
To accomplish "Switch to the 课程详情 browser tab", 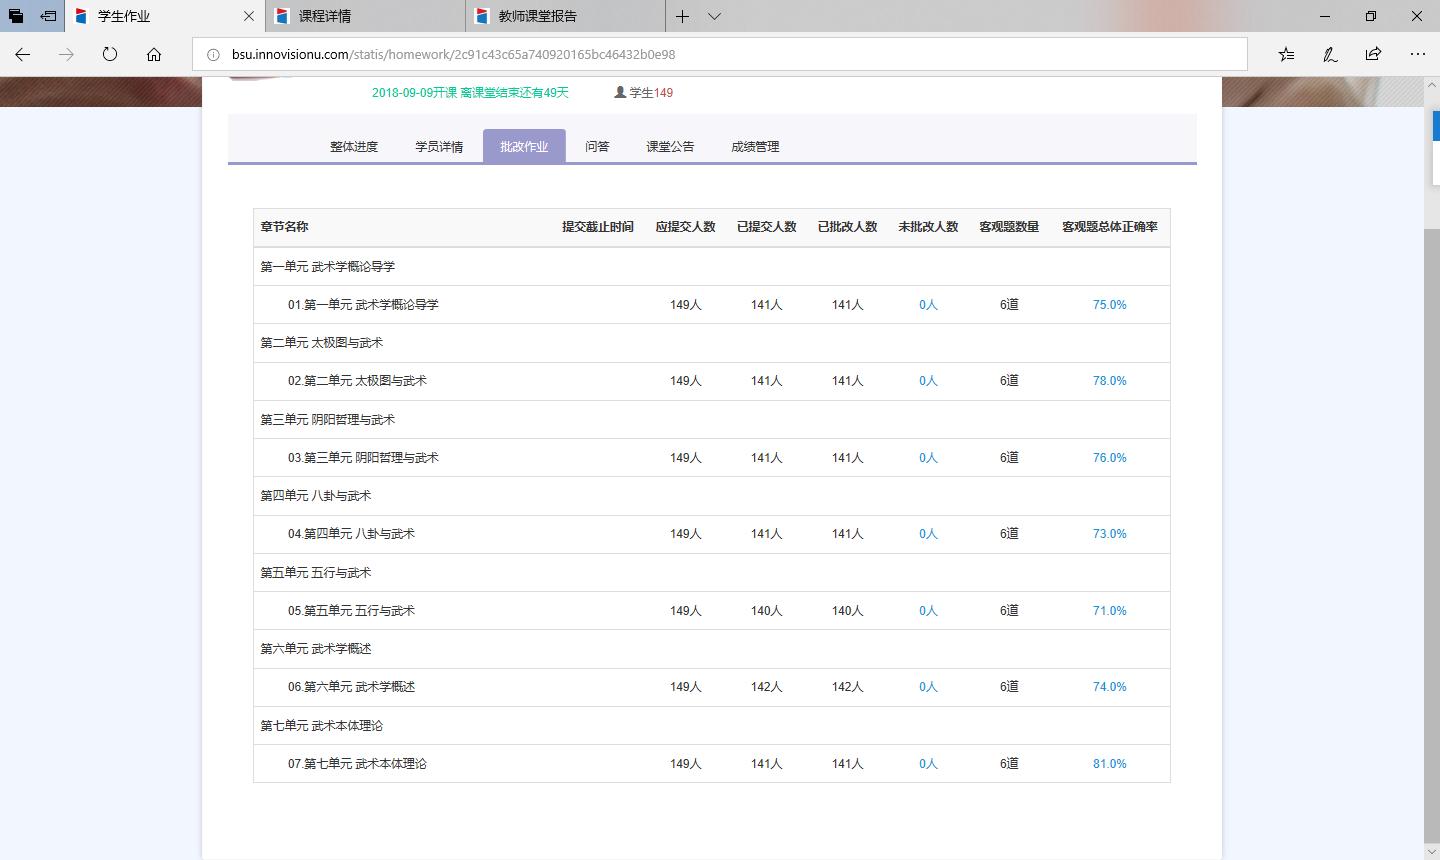I will coord(350,16).
